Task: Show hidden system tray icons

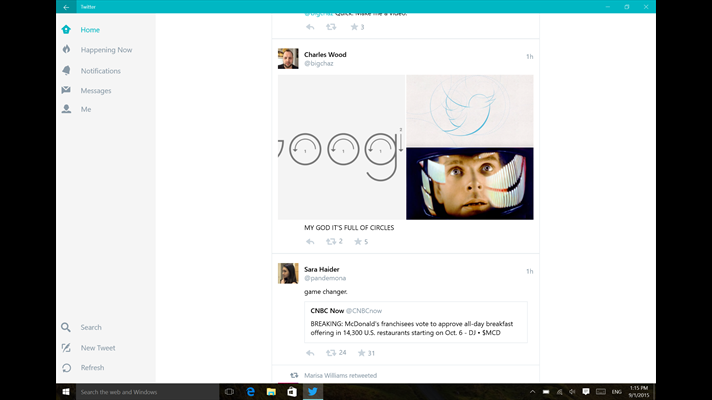Action: pos(532,392)
